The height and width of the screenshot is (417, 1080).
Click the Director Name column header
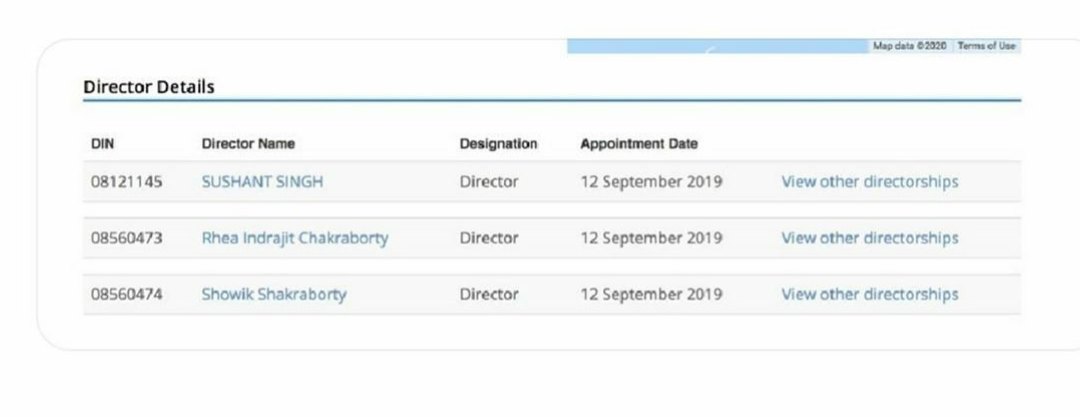[x=248, y=144]
